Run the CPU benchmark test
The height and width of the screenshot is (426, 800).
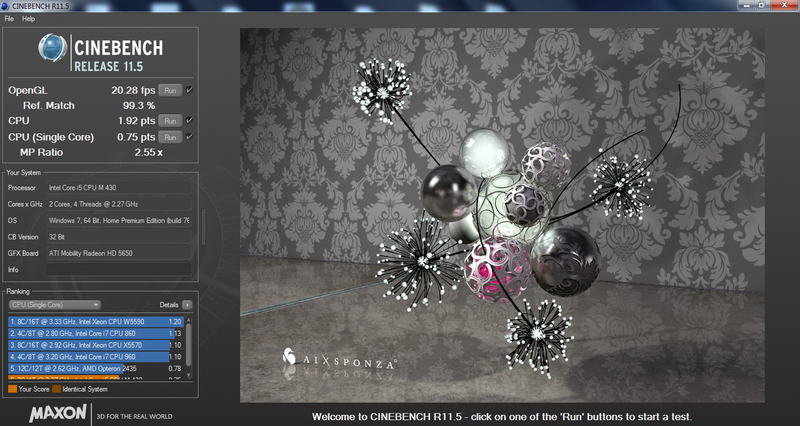click(x=170, y=121)
